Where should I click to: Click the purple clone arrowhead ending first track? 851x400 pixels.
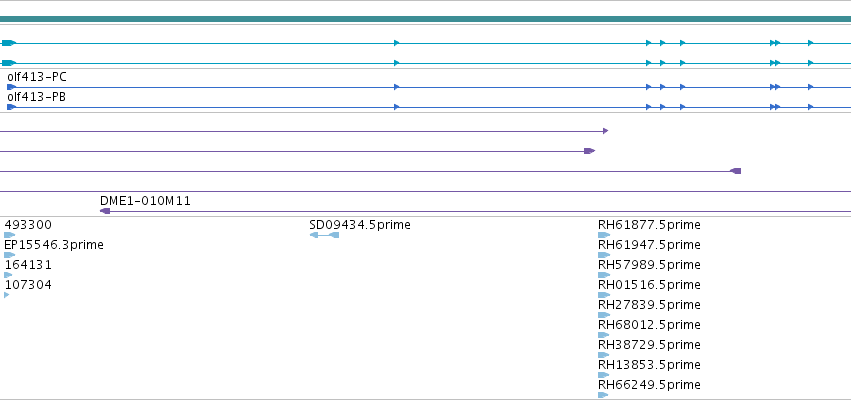tap(606, 131)
